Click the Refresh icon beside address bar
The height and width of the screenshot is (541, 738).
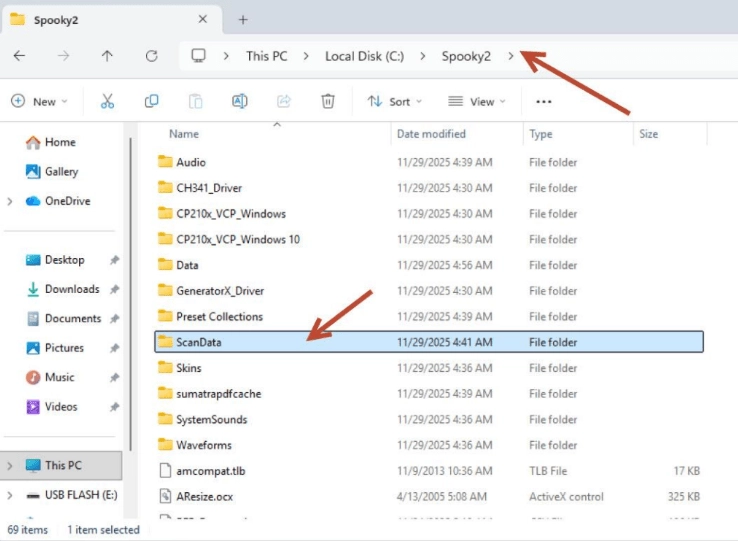tap(151, 56)
